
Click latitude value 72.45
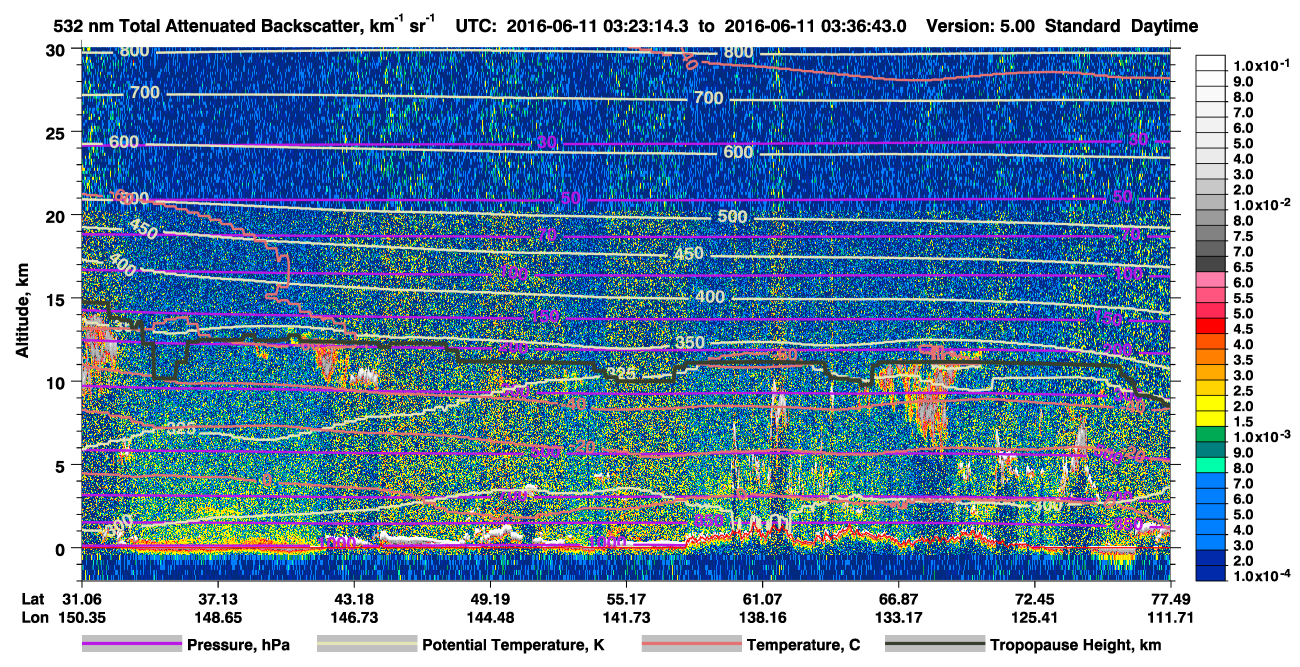coord(1035,598)
